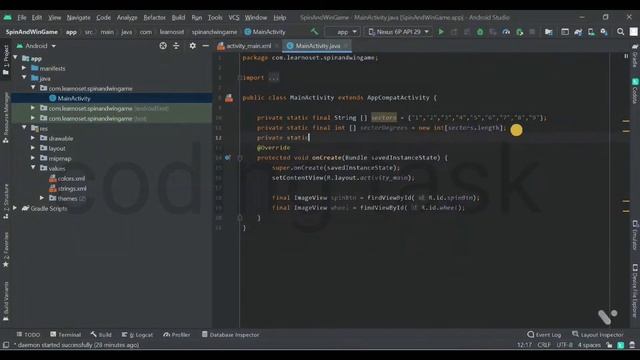Open the Database Inspector tool window
640x360 pixels.
231,335
